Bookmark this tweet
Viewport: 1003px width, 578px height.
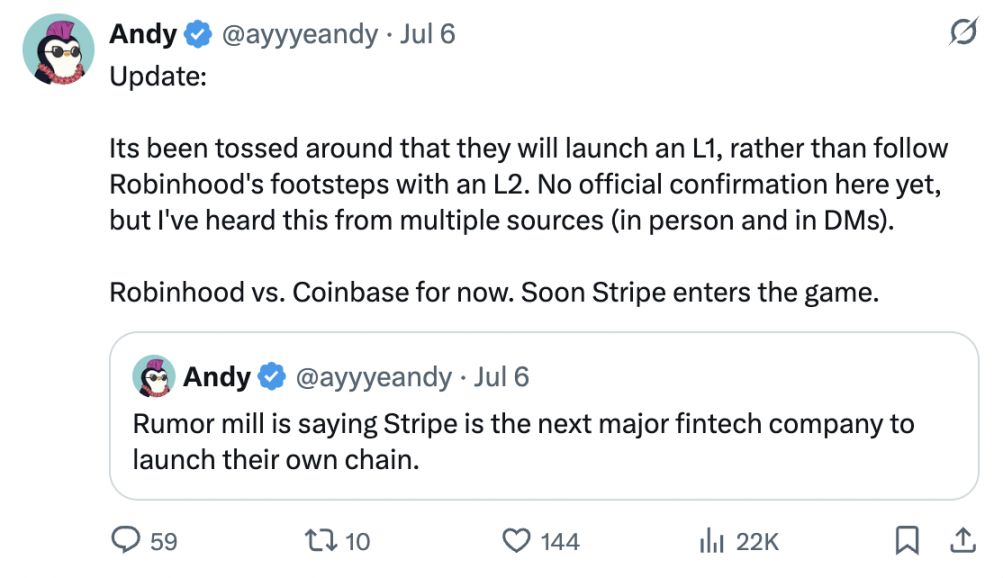(906, 541)
